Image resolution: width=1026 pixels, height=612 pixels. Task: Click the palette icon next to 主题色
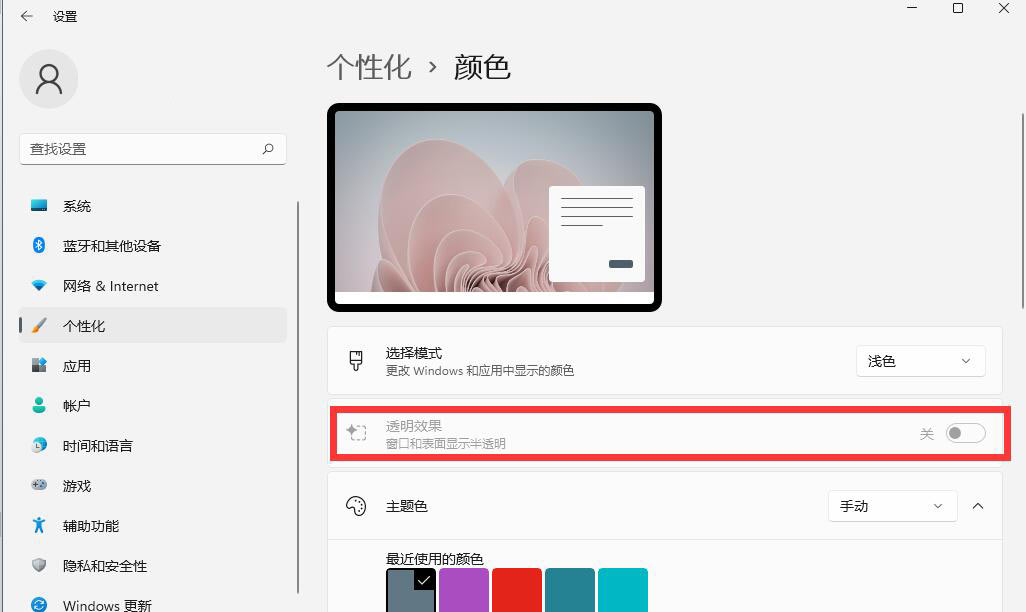tap(356, 506)
